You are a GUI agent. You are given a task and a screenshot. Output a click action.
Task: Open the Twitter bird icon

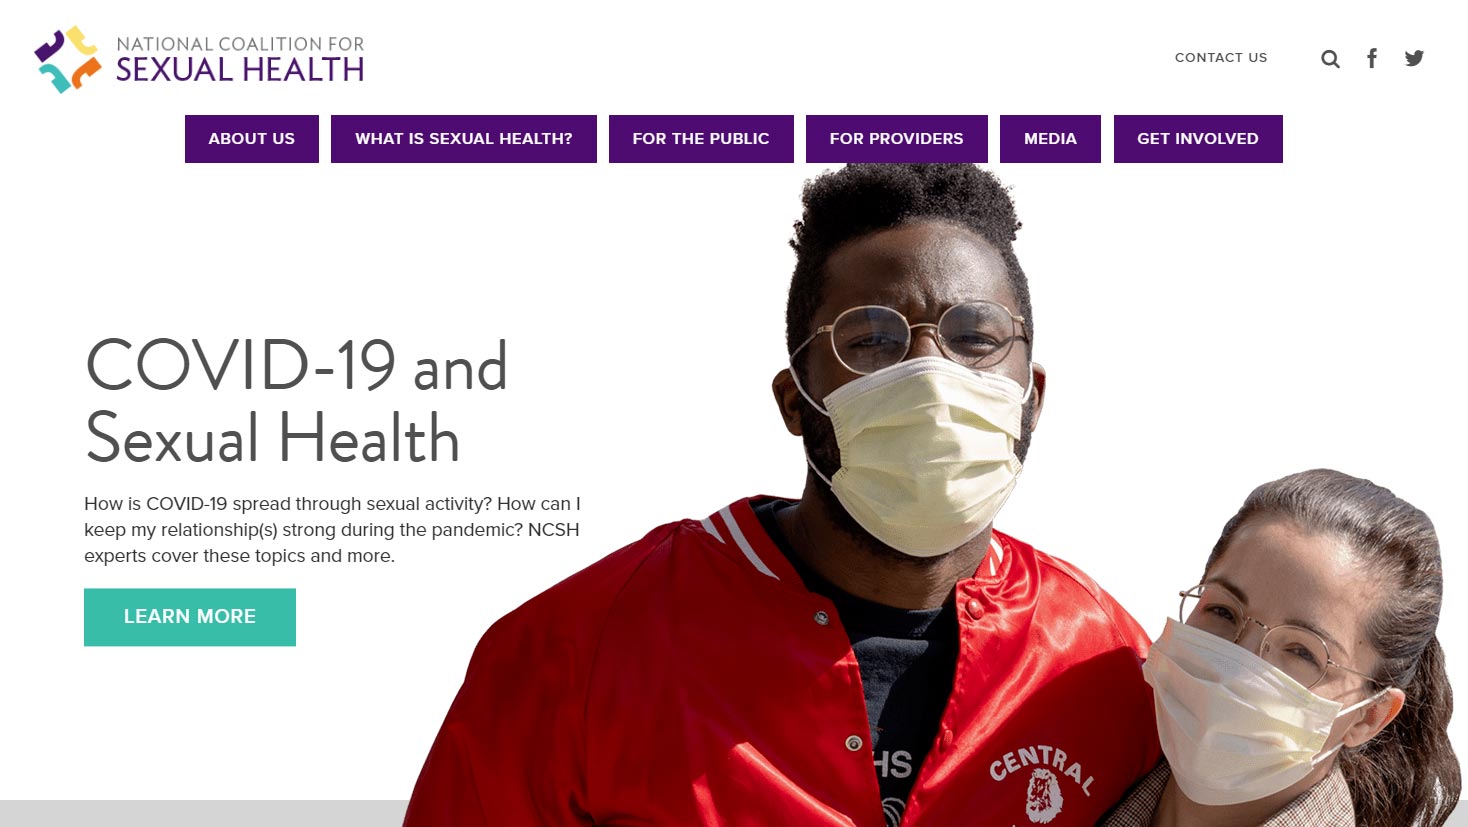tap(1414, 58)
